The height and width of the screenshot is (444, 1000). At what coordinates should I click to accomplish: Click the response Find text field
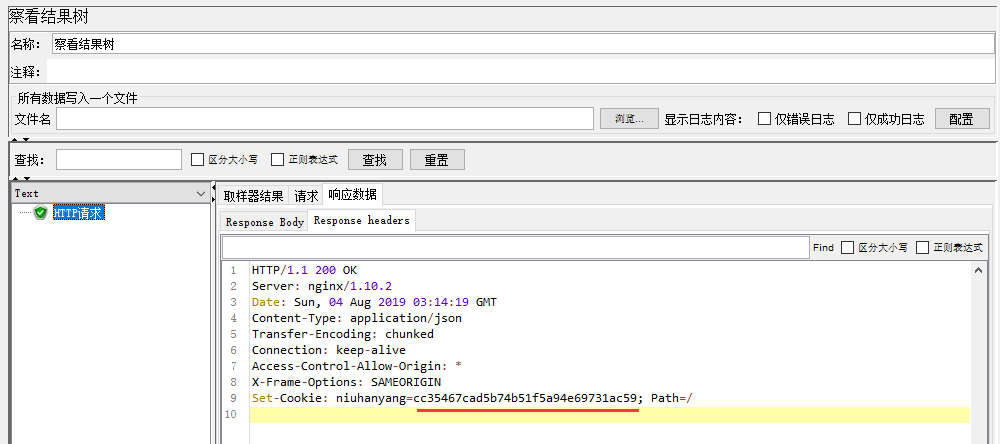(x=514, y=248)
